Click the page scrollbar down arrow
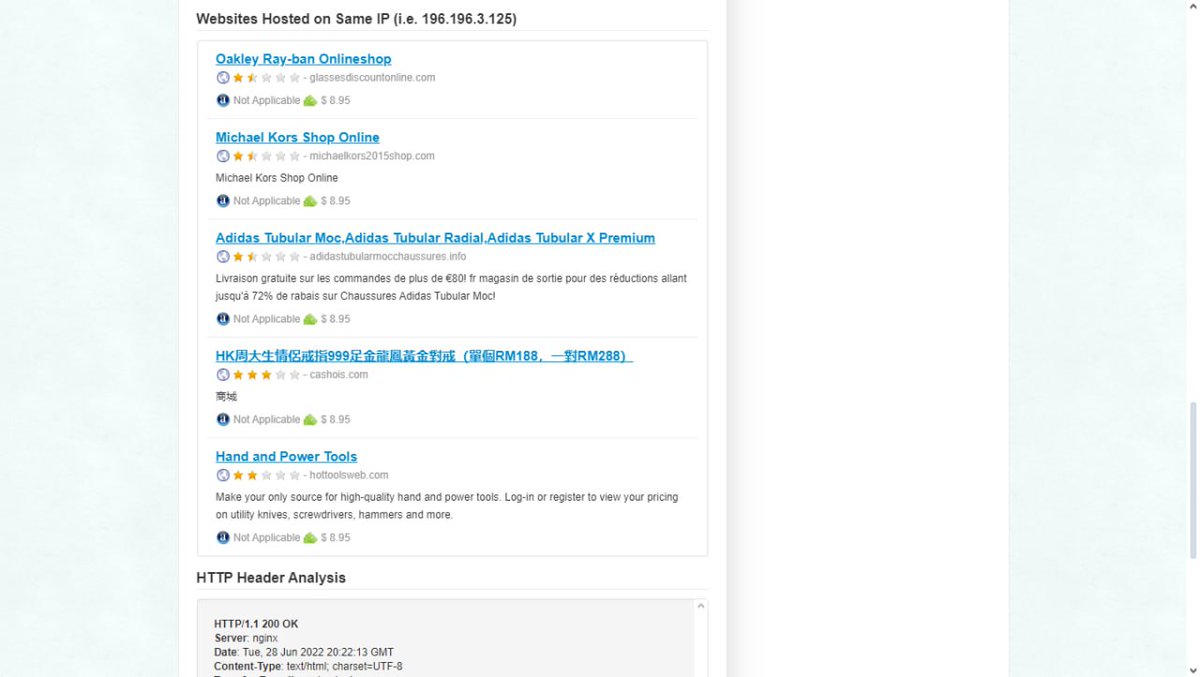This screenshot has height=677, width=1200. pos(1192,670)
